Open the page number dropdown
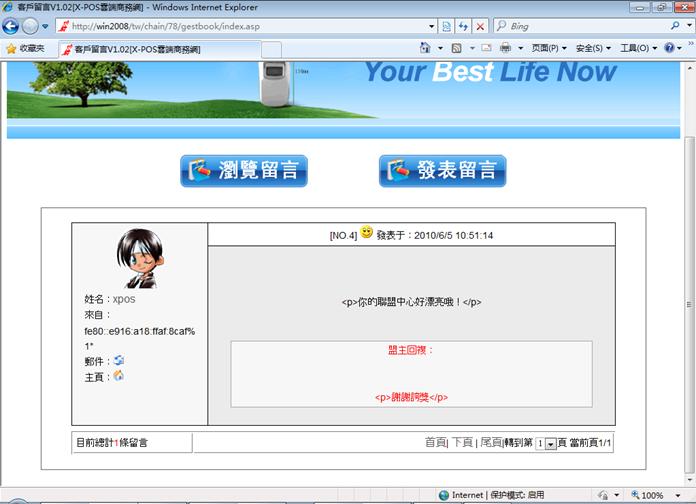The height and width of the screenshot is (504, 696). (x=550, y=443)
